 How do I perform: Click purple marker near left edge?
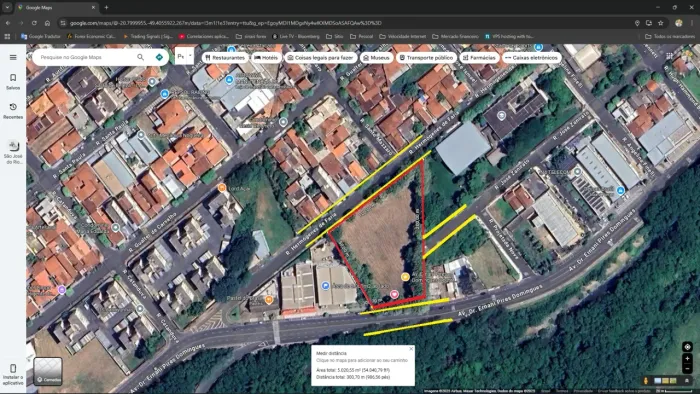tap(62, 290)
